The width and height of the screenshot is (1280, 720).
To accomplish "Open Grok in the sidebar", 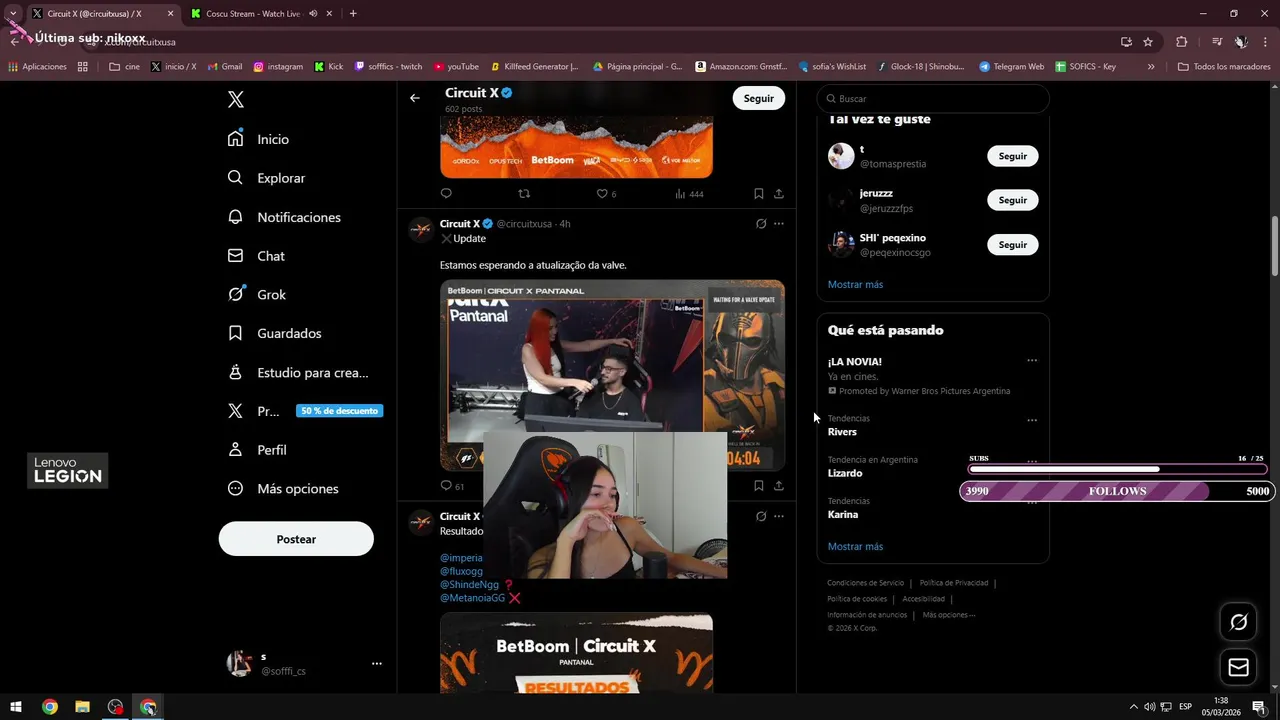I will click(257, 295).
